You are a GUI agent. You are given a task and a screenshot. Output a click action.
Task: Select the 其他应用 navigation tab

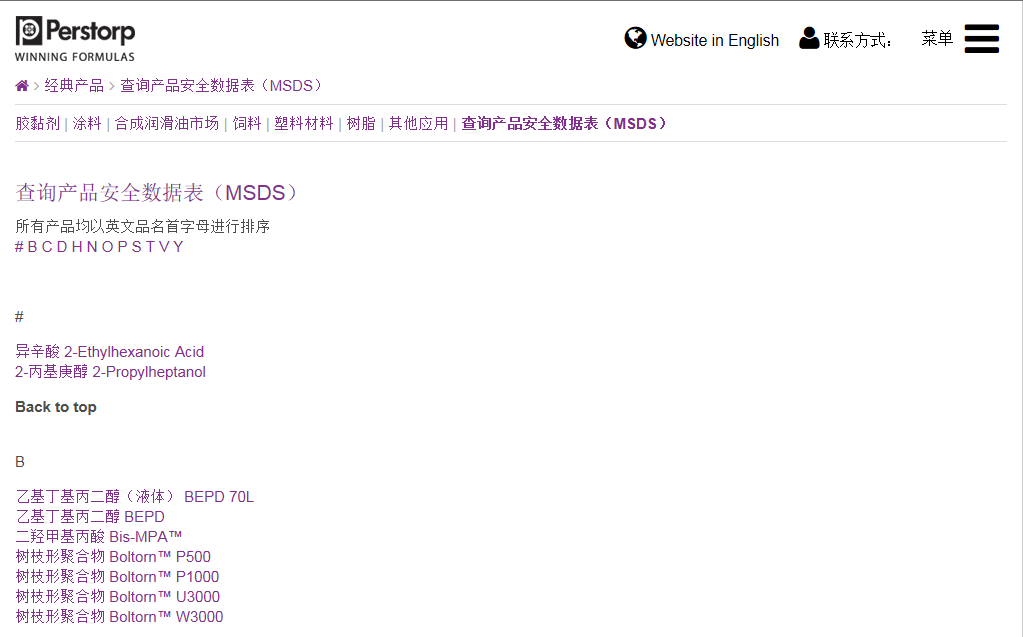pos(418,123)
